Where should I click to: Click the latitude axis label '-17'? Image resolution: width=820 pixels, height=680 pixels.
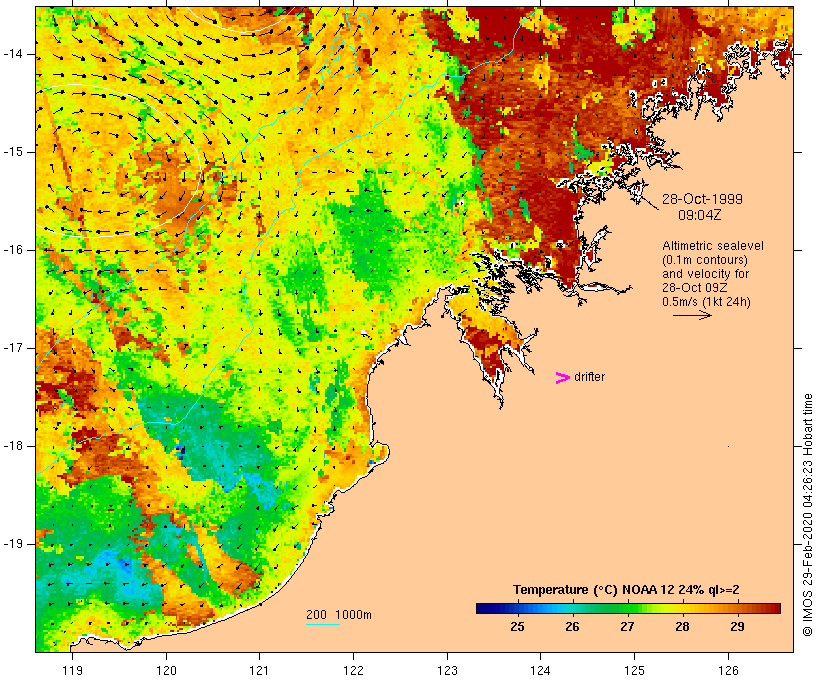(12, 348)
